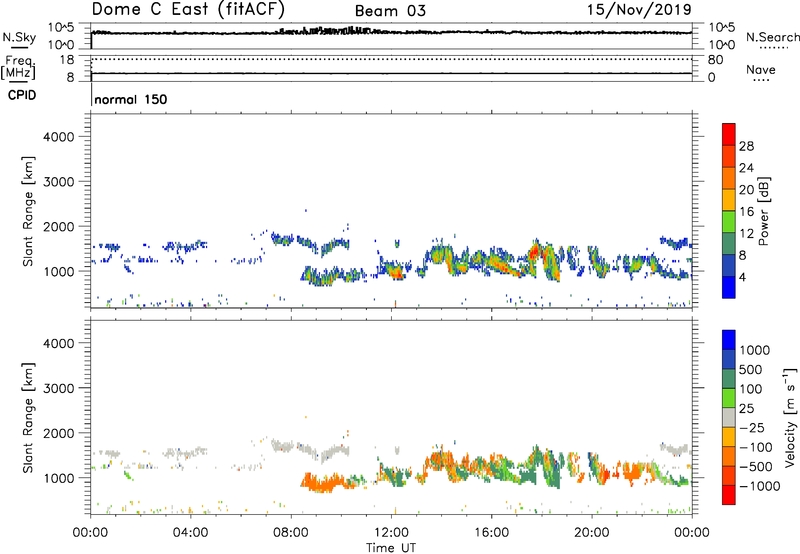Pick the red bottom velocity colorbar segment
Viewport: 800px width, 554px height.
click(x=729, y=495)
